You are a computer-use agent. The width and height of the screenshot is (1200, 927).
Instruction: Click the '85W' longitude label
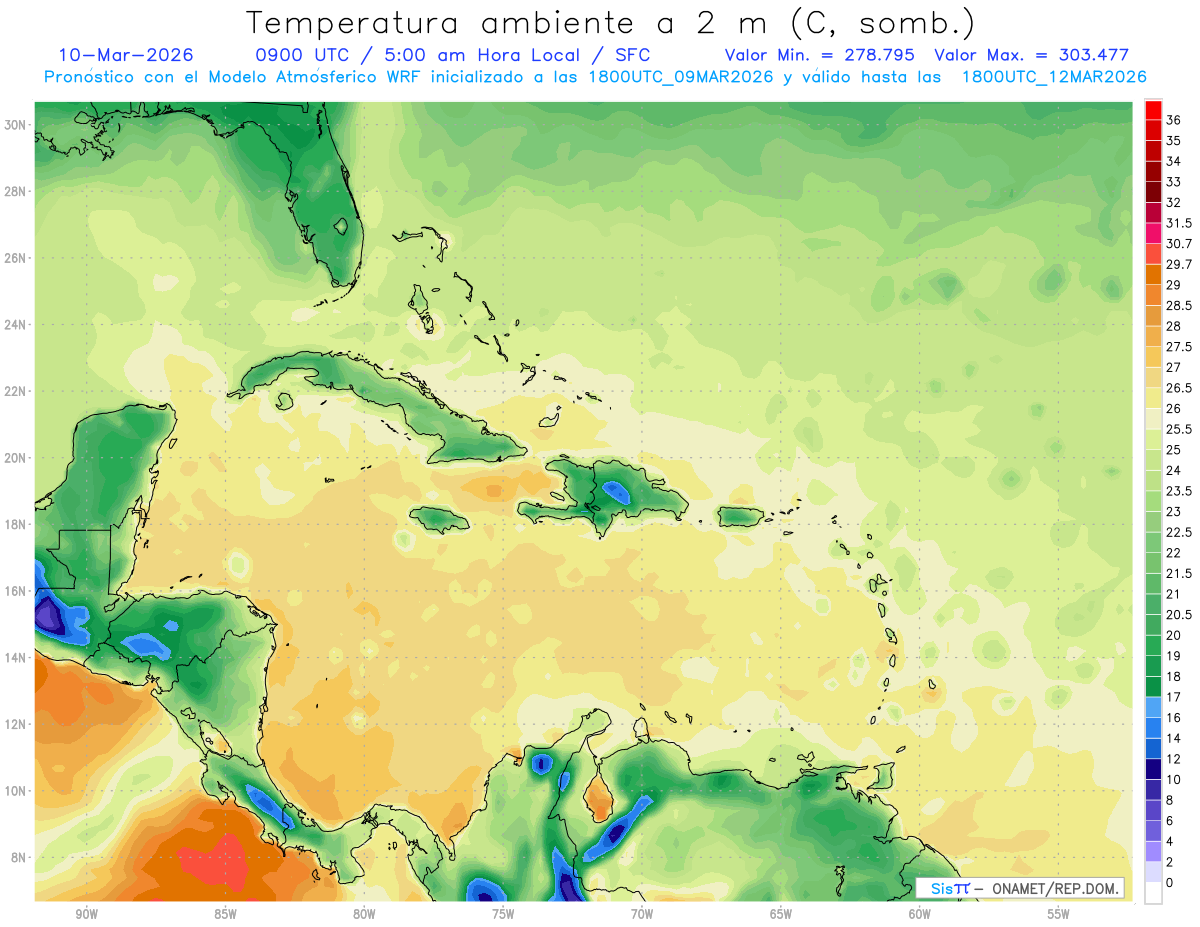tap(225, 914)
